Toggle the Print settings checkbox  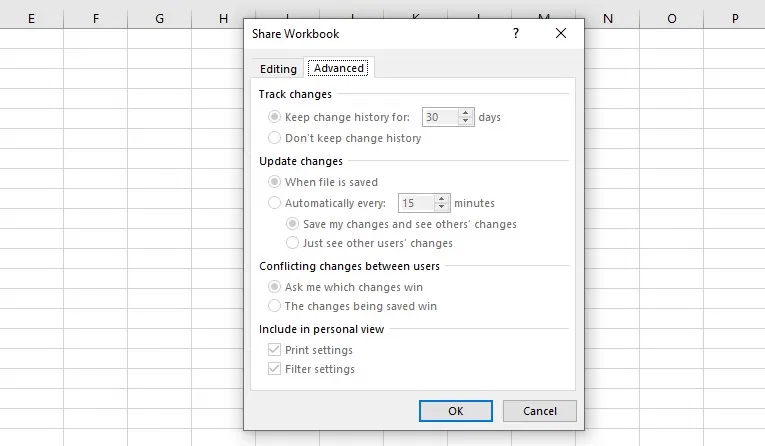pos(274,350)
